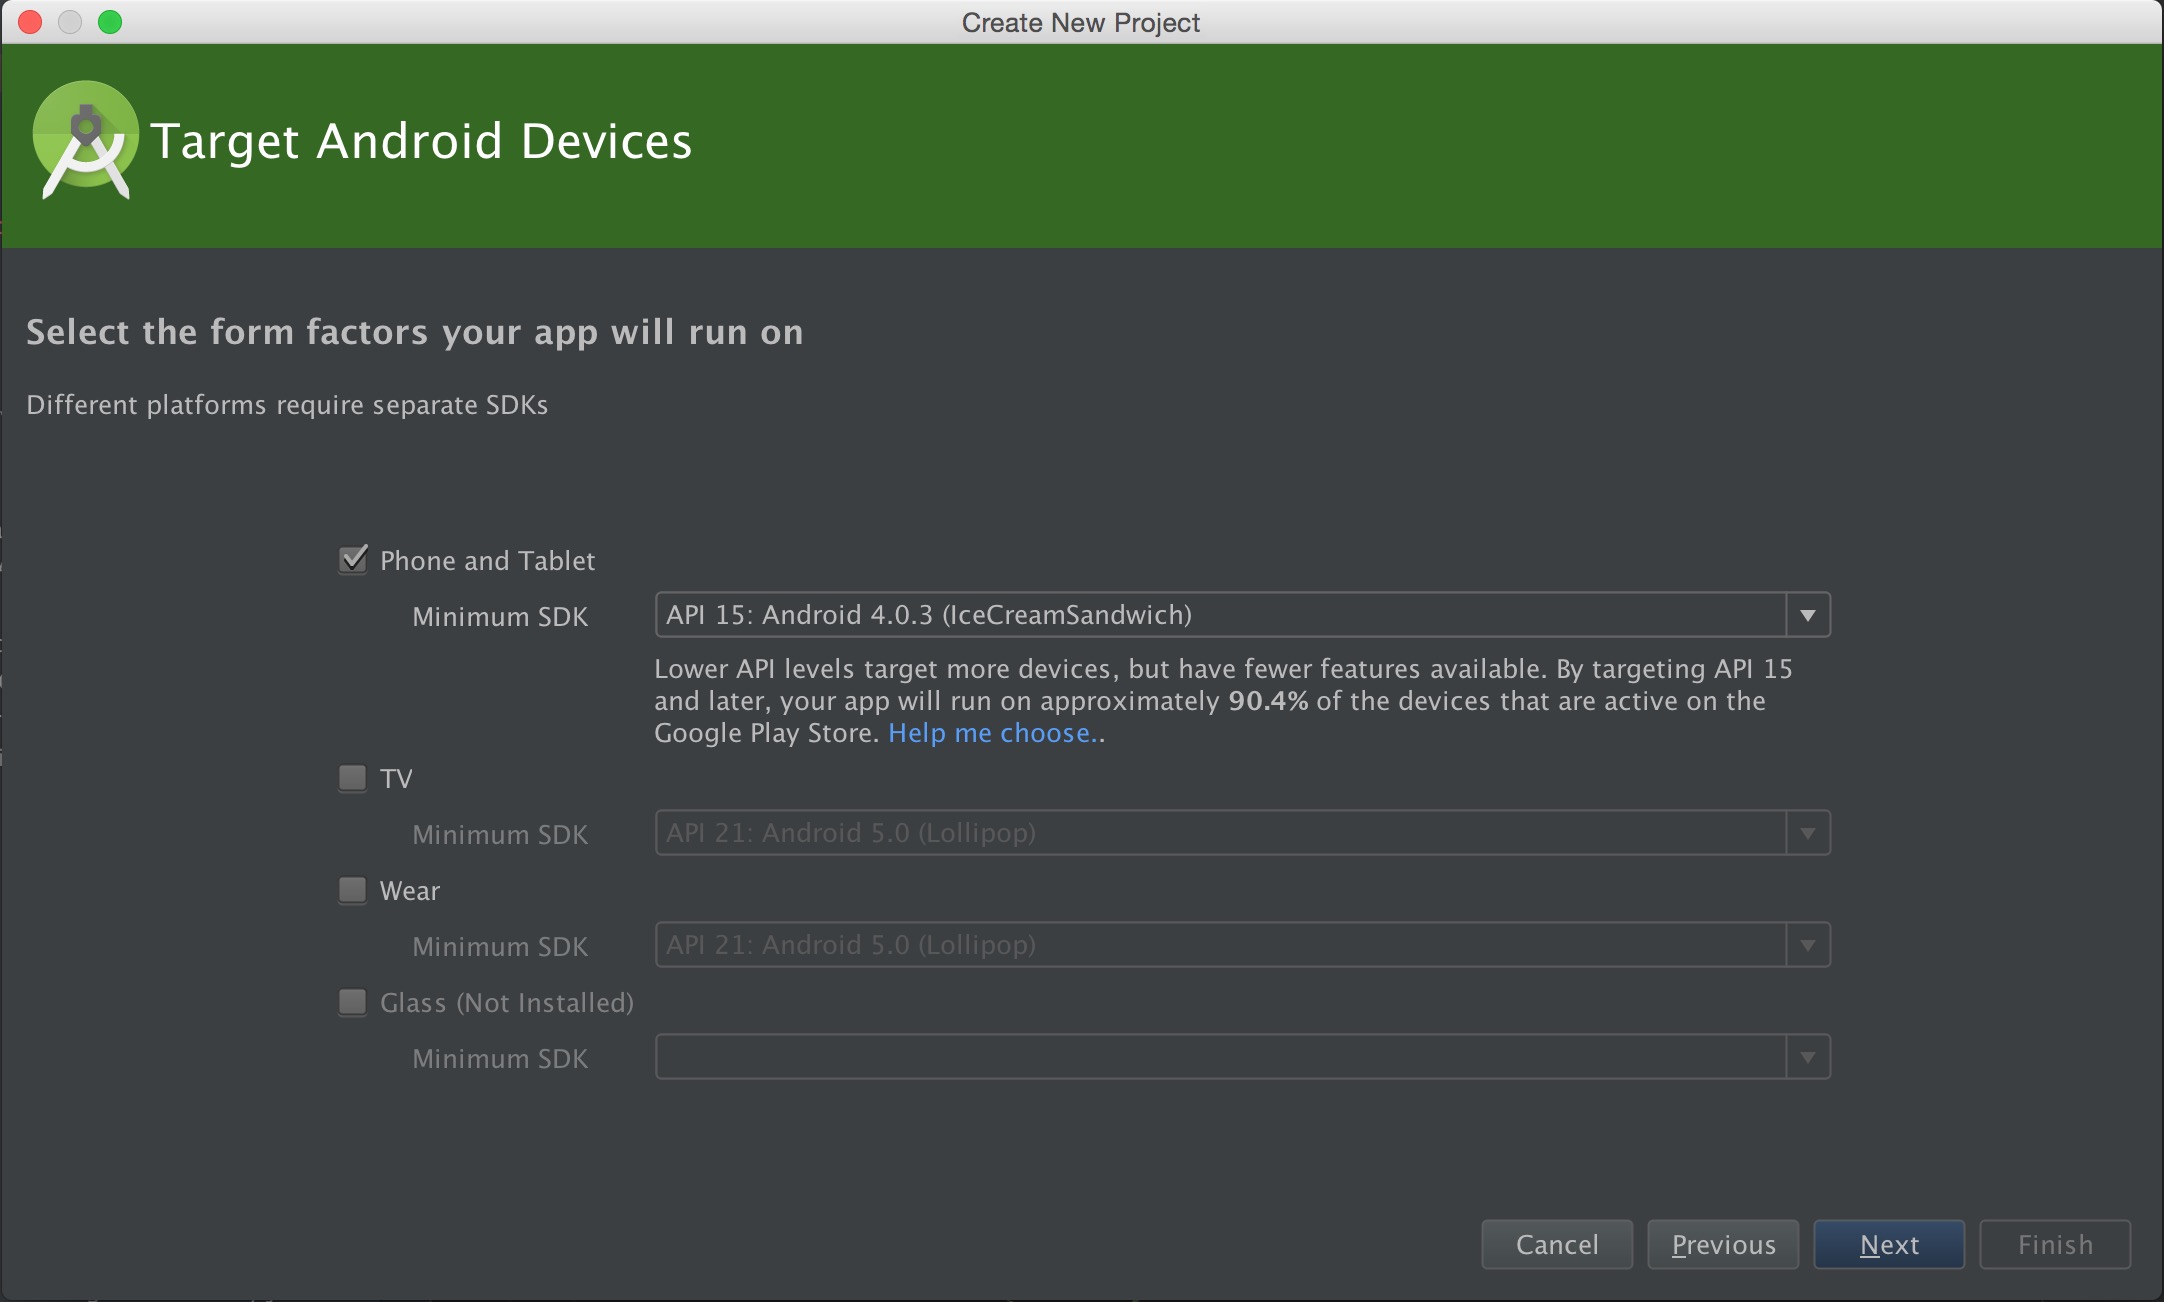2164x1302 pixels.
Task: Toggle the Glass (Not Installed) checkbox
Action: click(x=353, y=1001)
